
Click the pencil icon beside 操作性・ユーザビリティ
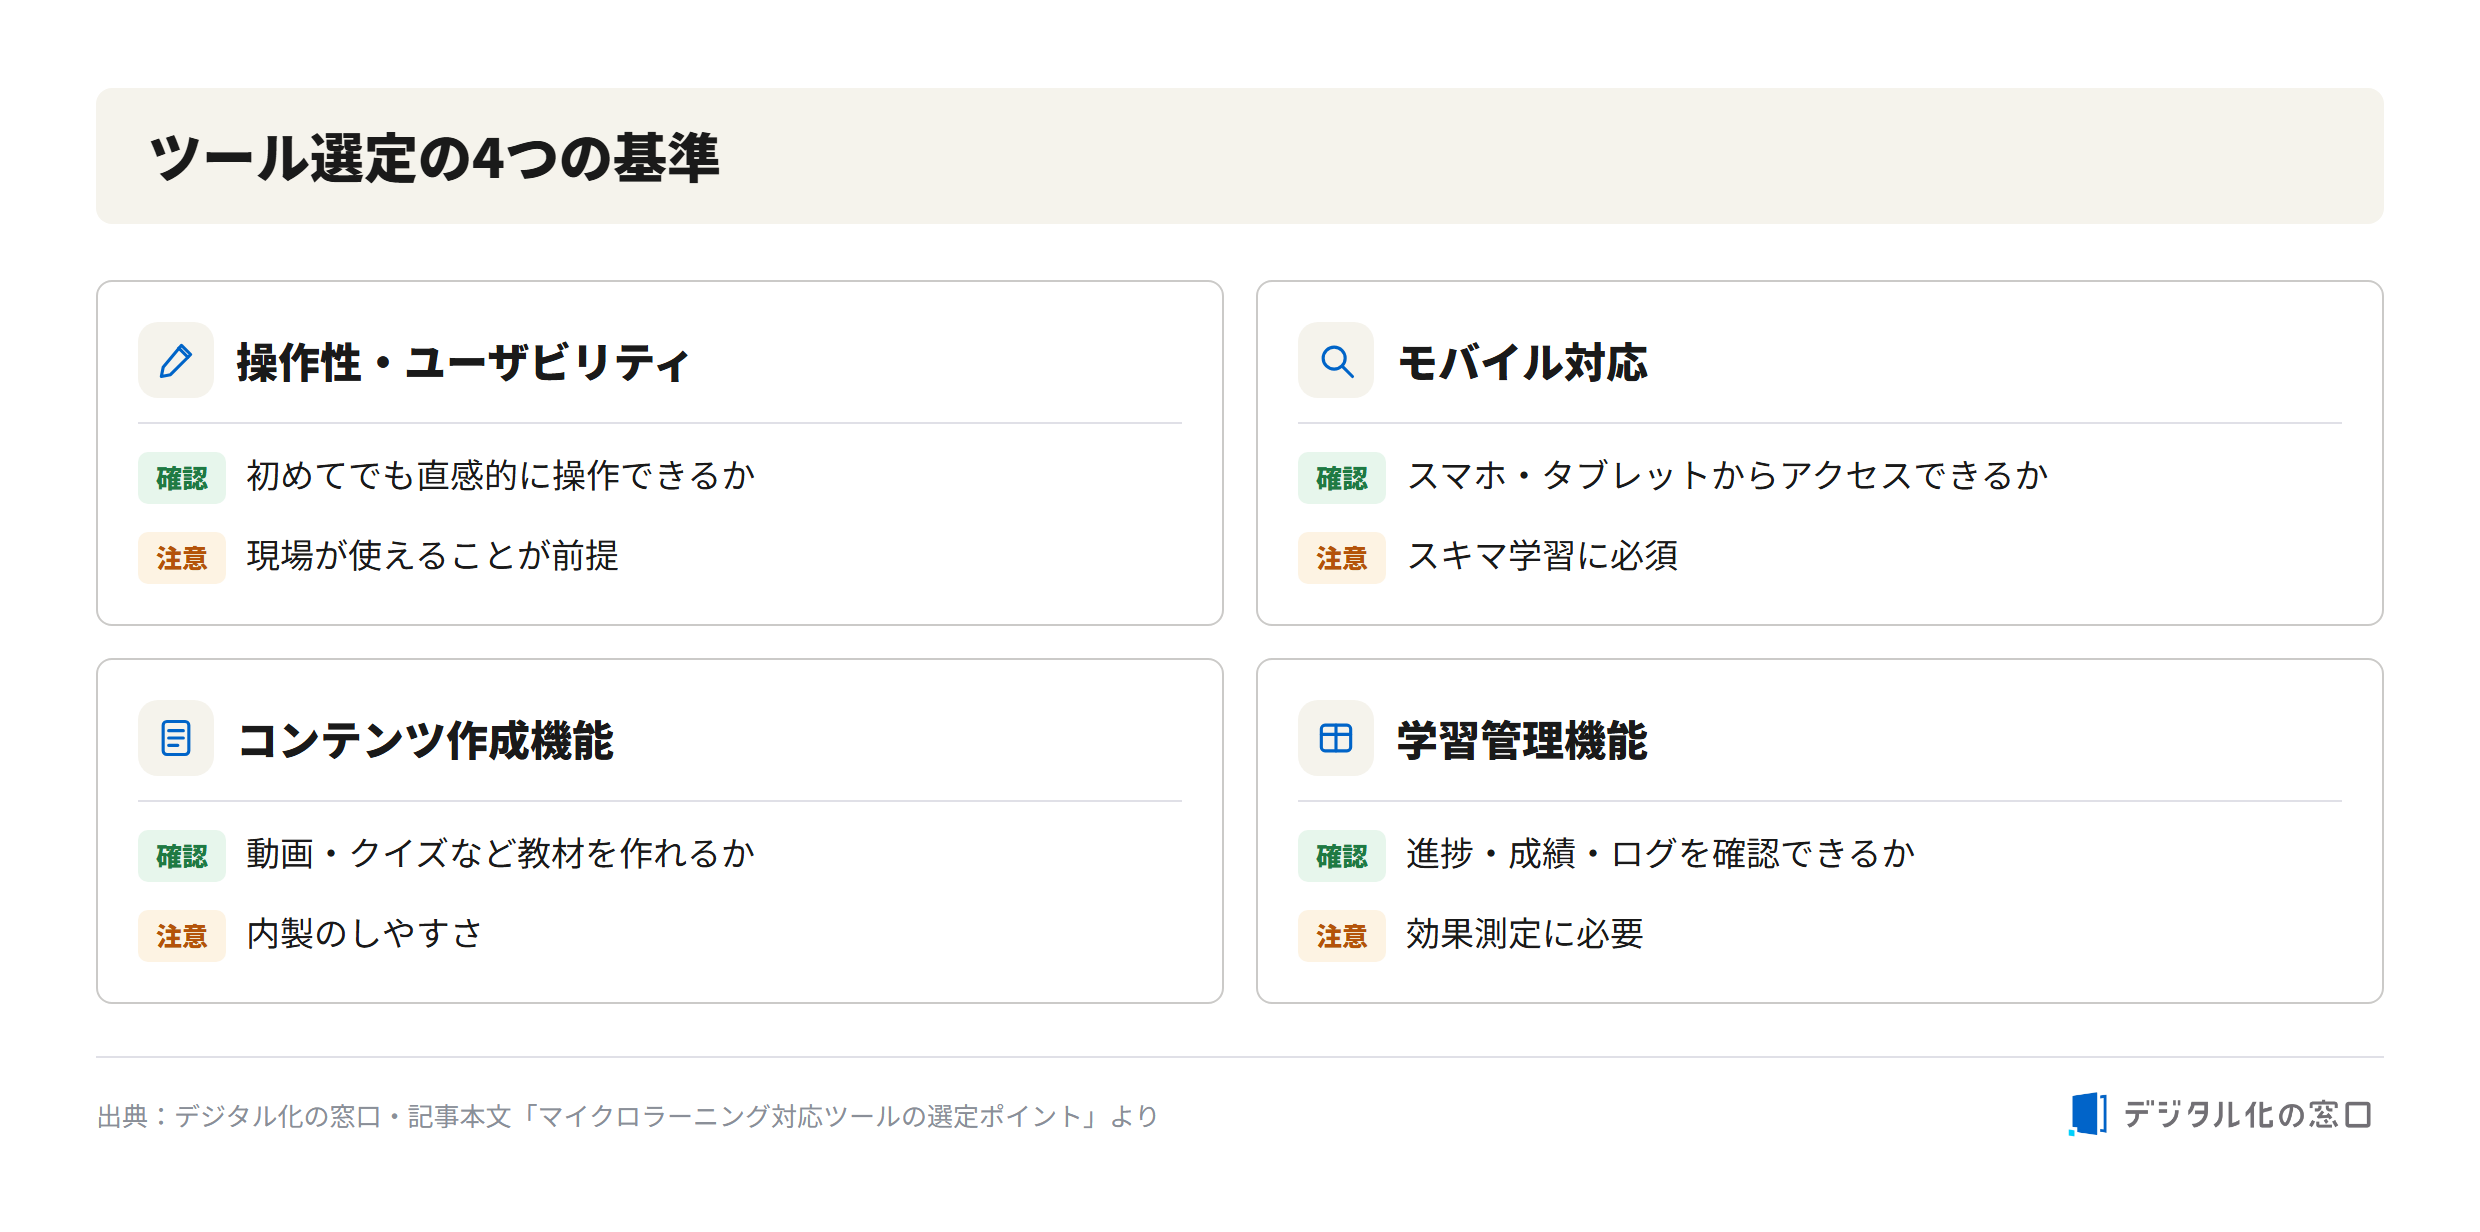(x=176, y=360)
